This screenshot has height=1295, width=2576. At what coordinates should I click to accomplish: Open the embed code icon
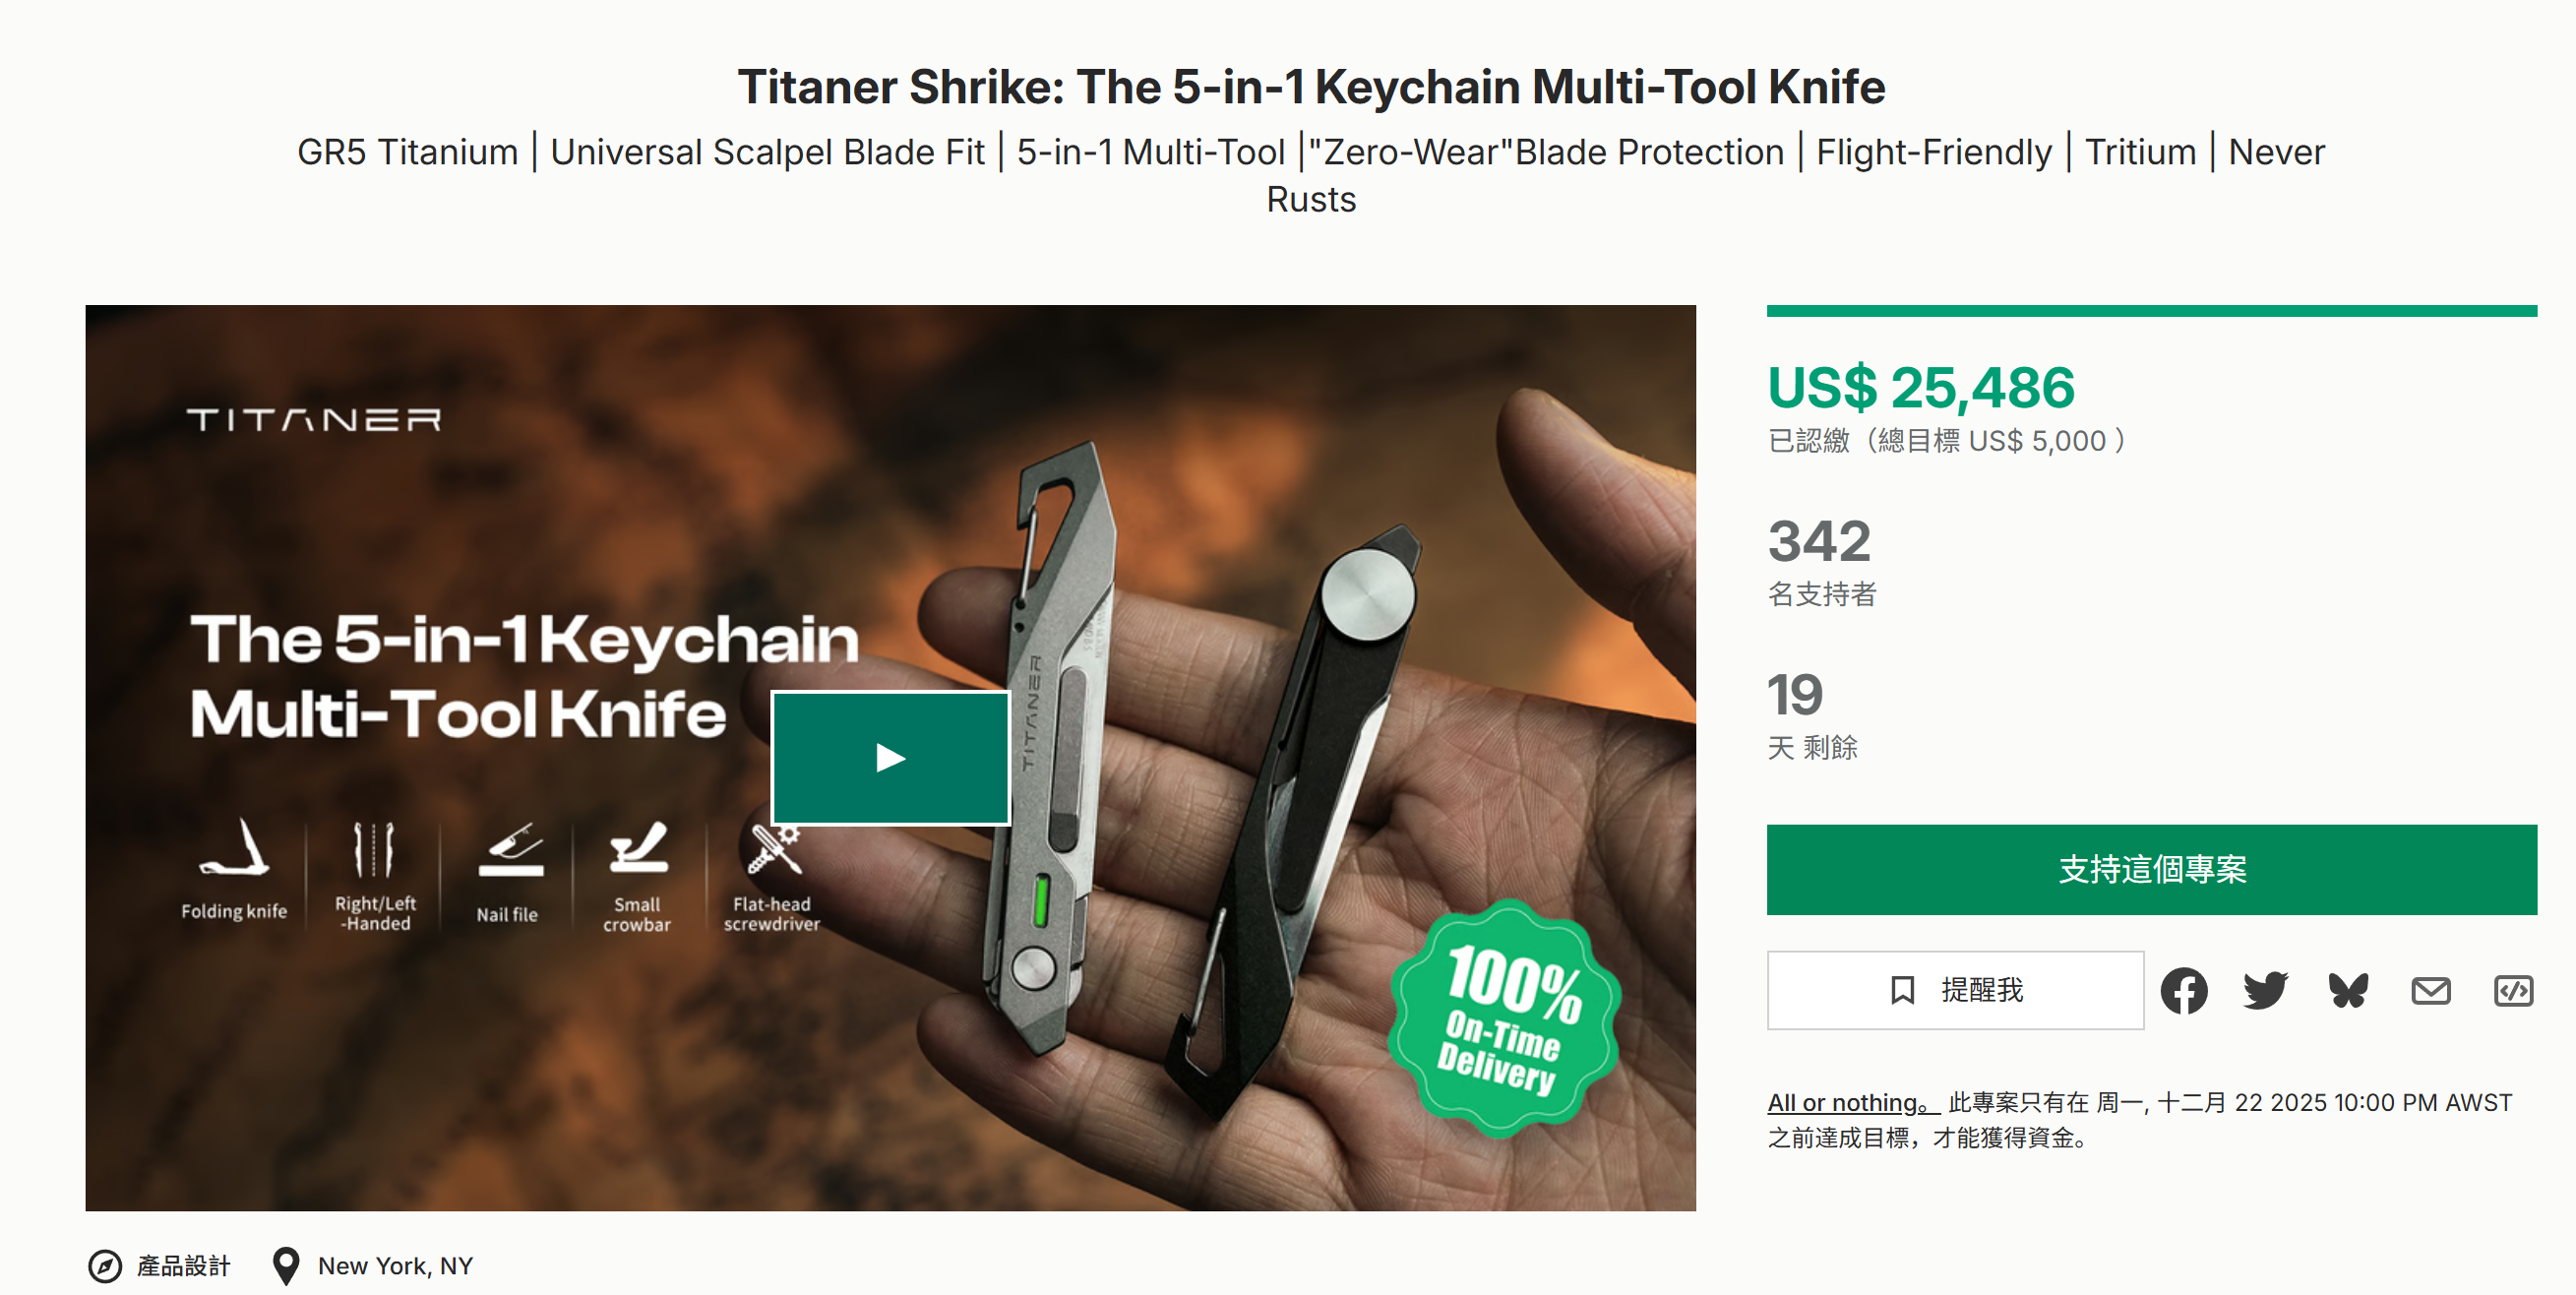click(x=2513, y=991)
